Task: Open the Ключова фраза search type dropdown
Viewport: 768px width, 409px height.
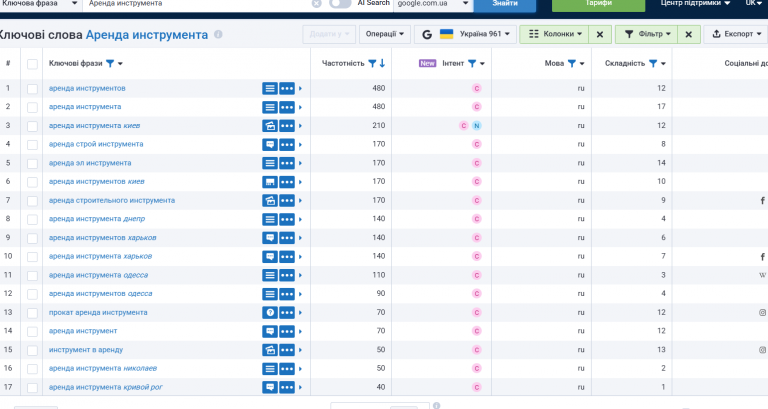Action: [x=40, y=3]
